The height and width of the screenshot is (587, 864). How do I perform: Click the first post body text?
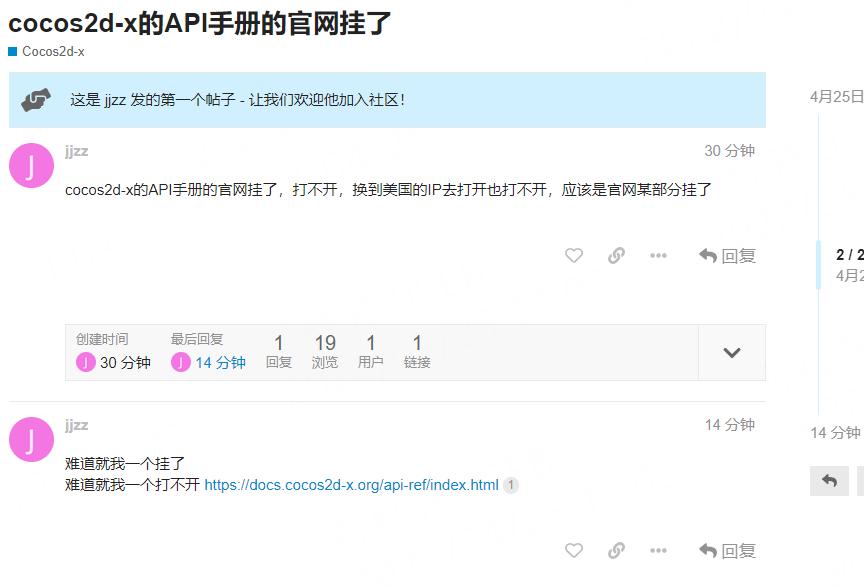point(388,190)
